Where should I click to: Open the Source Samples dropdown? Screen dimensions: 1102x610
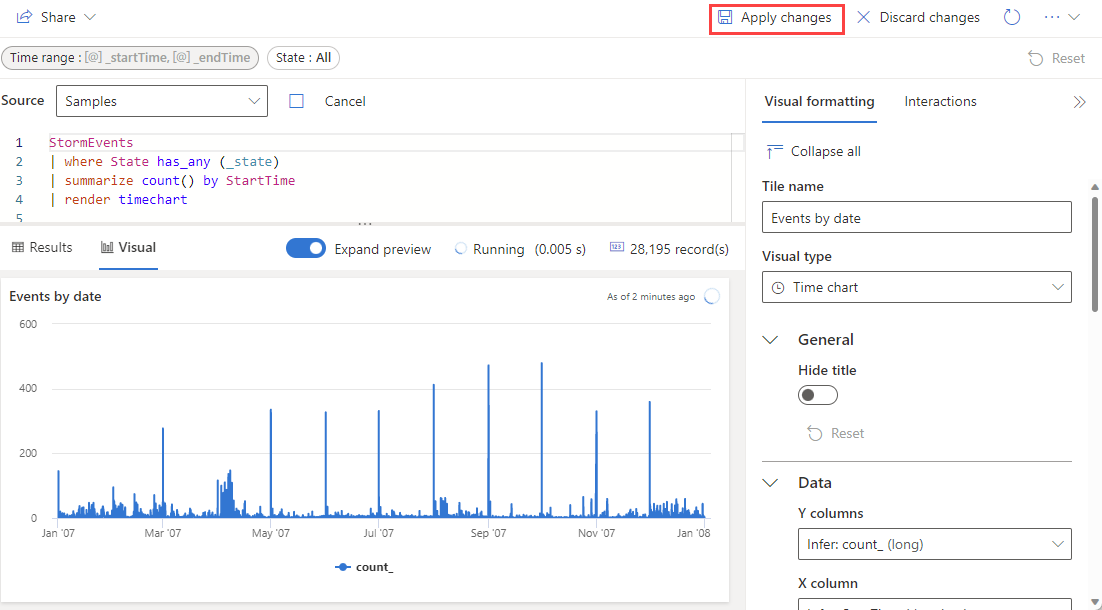[x=161, y=101]
